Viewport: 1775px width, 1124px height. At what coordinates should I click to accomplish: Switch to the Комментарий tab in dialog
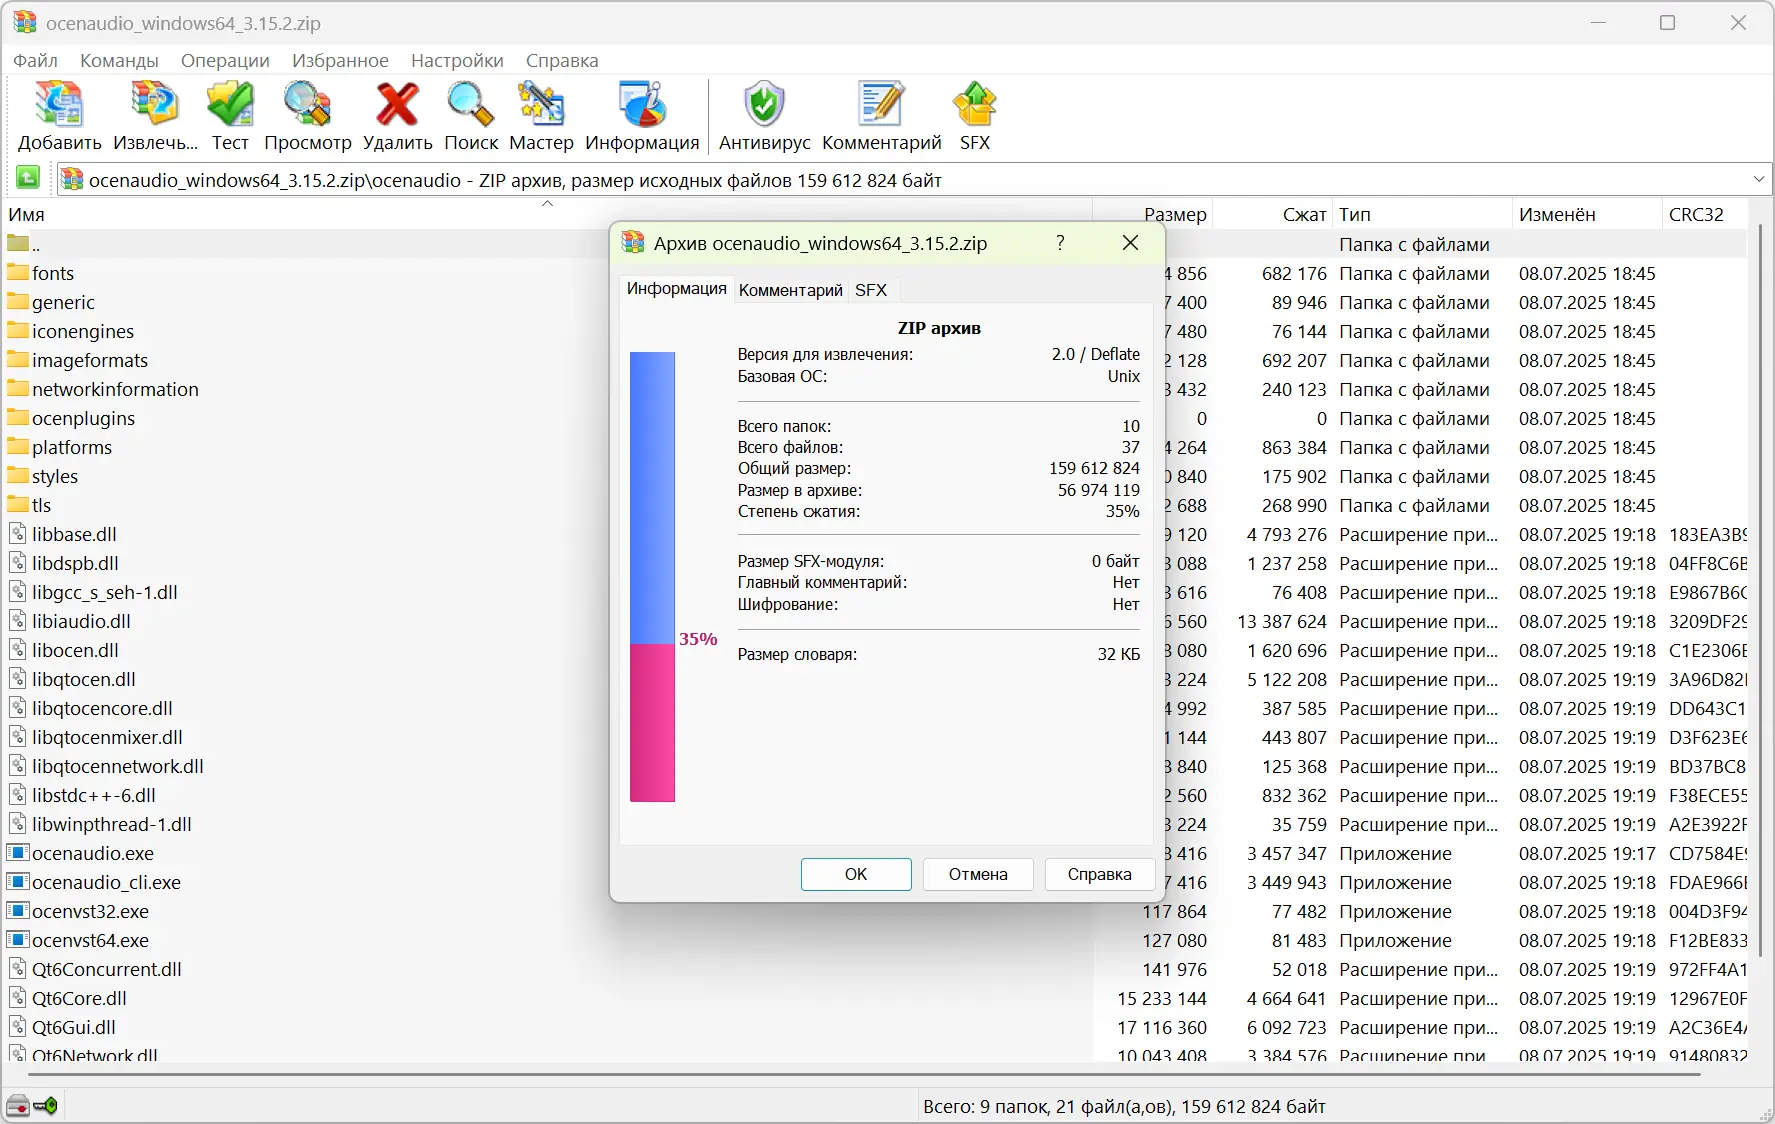791,290
